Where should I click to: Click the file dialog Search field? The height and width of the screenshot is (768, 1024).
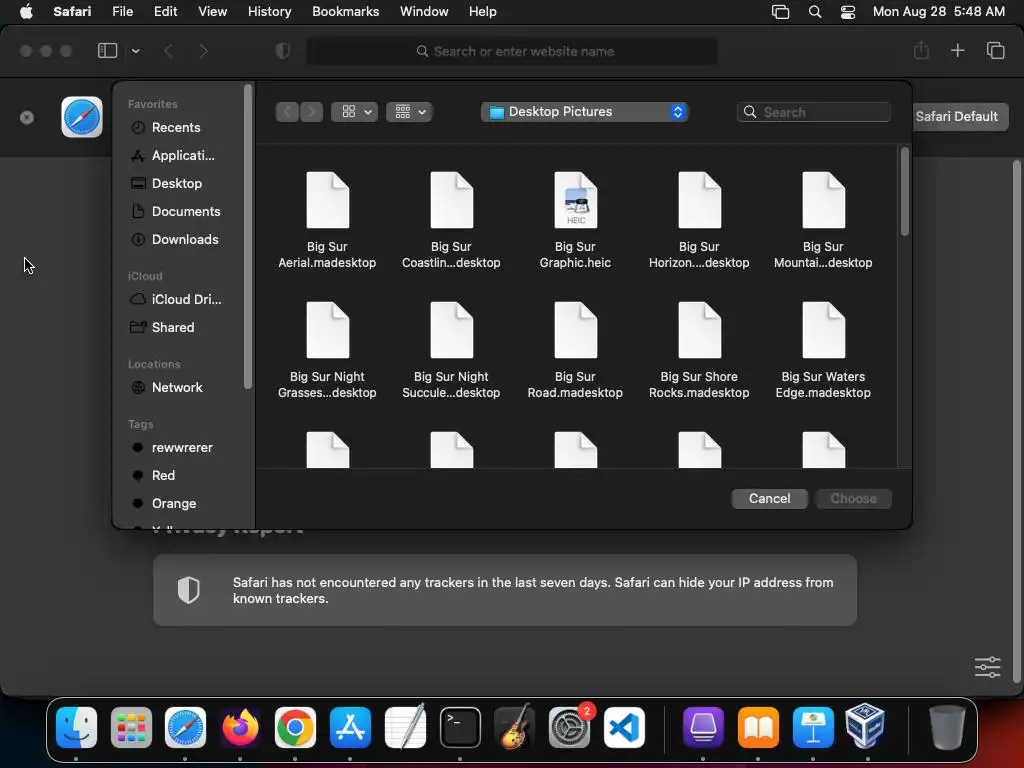[814, 112]
